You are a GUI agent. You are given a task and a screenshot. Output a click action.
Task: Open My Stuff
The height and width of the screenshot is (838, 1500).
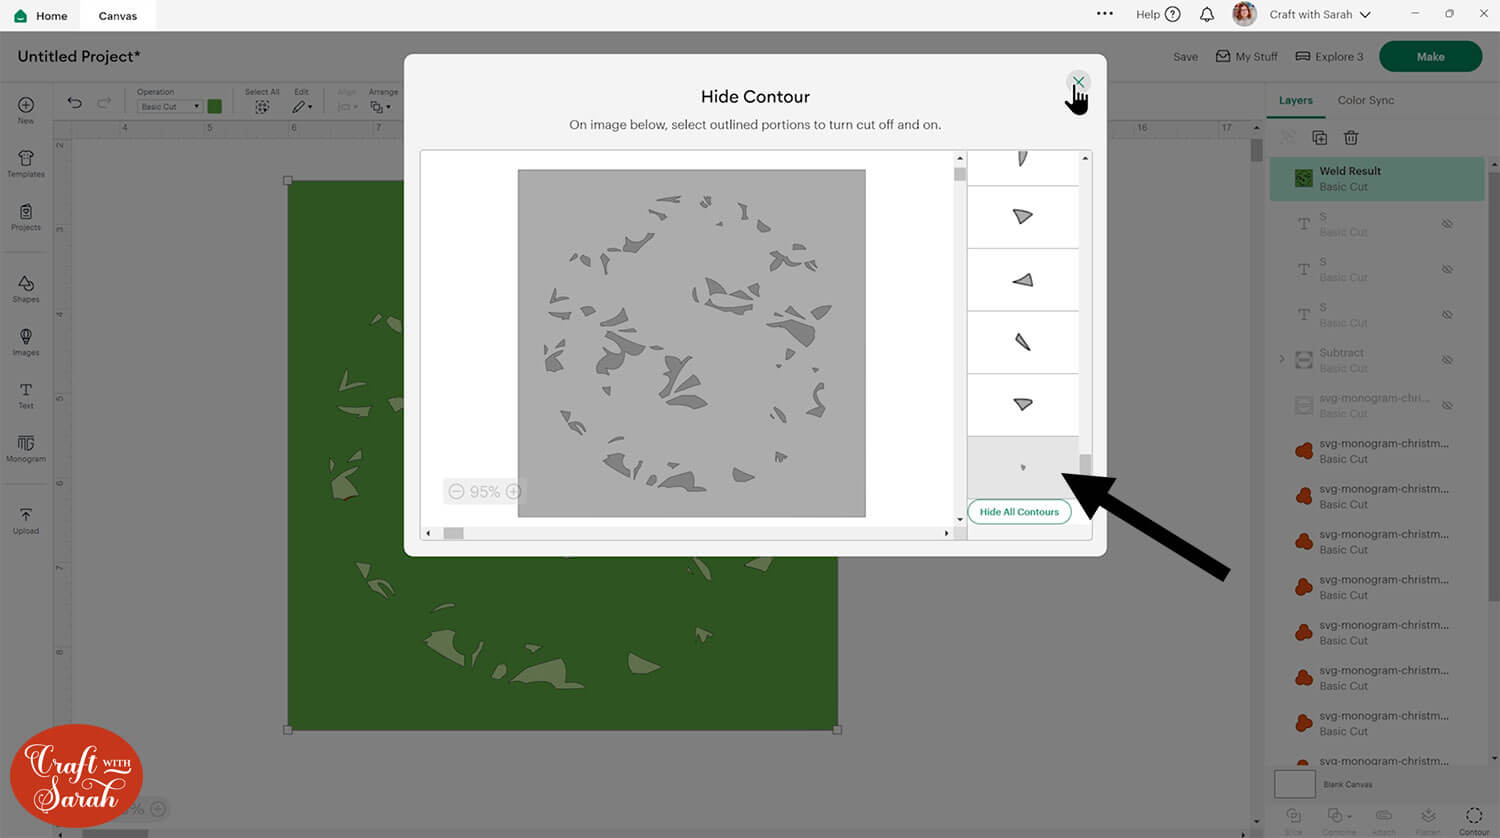[x=1246, y=56]
